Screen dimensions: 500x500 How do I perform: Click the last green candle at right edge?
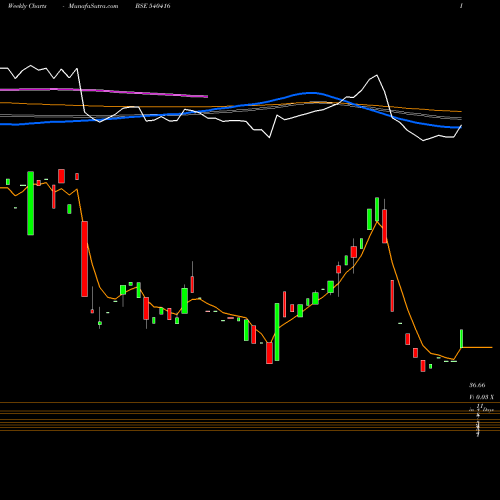pos(462,339)
